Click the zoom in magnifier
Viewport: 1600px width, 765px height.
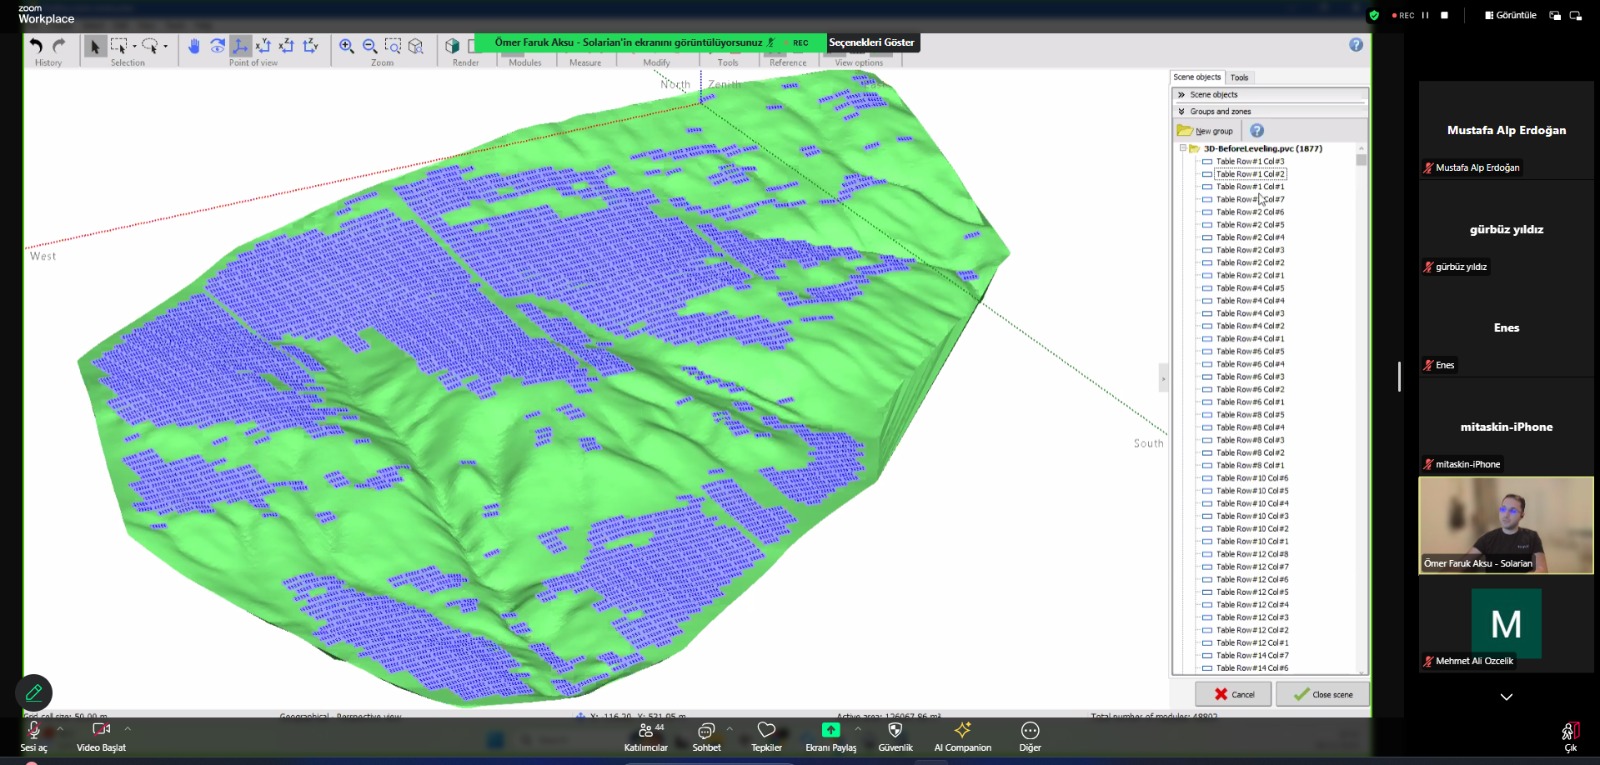point(347,46)
